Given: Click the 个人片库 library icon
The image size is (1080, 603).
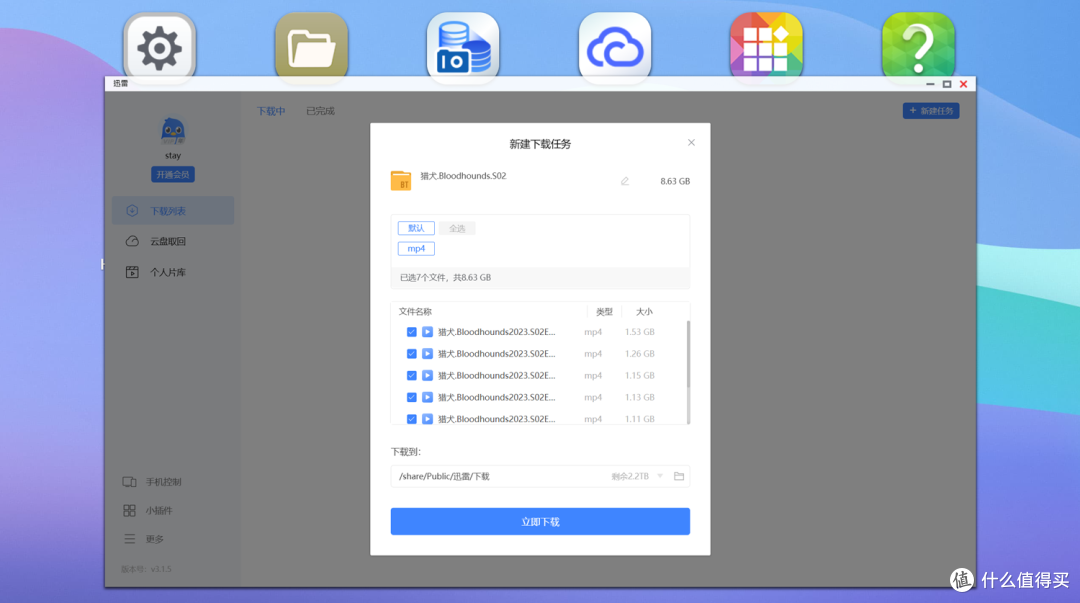Looking at the screenshot, I should [132, 272].
